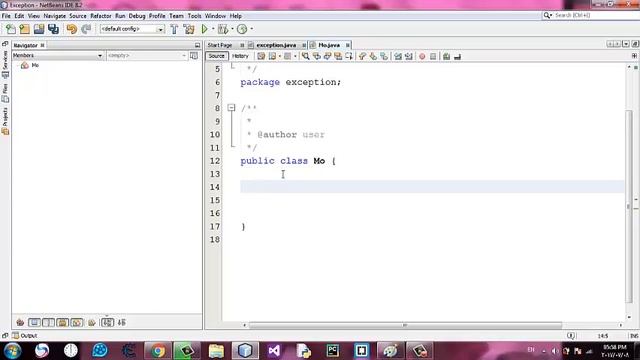
Task: Click the Uncomment icon in editor toolbar
Action: (x=457, y=56)
